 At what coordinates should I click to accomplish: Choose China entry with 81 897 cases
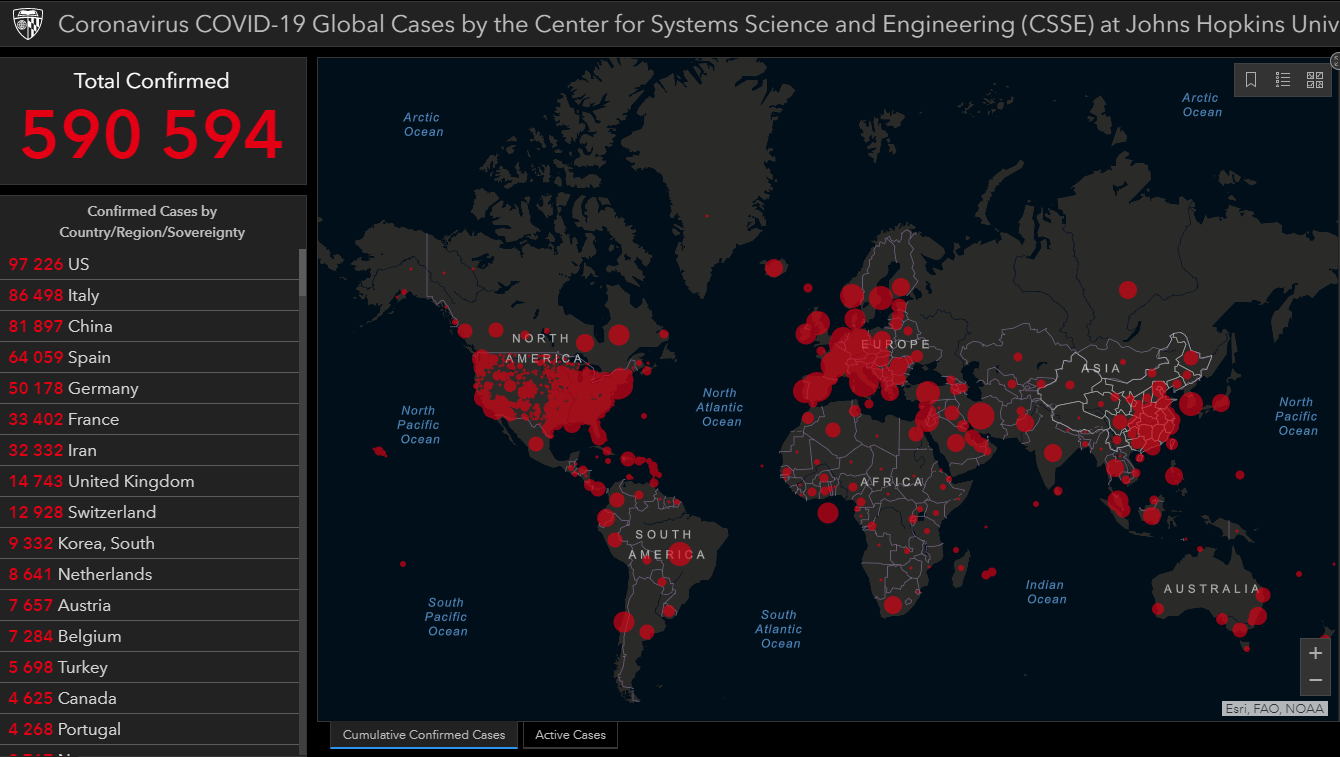pos(150,326)
